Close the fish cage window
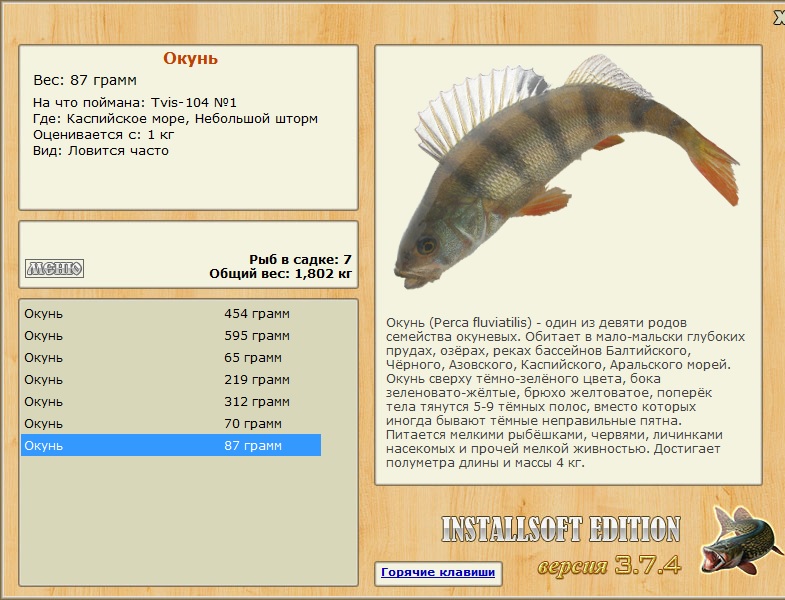The width and height of the screenshot is (785, 600). pos(779,18)
